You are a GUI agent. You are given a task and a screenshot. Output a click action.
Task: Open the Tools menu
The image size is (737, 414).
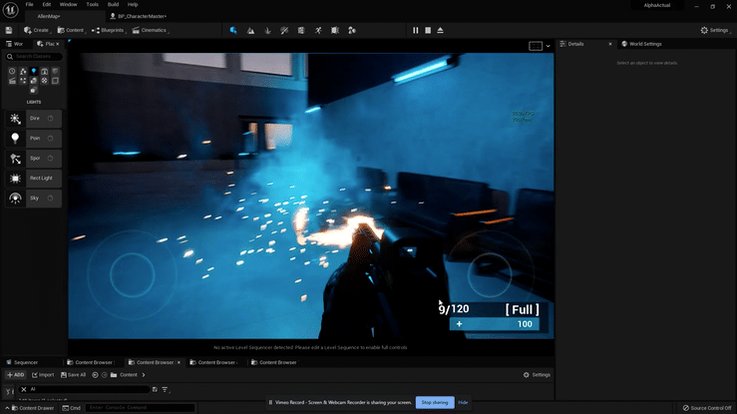pos(93,4)
